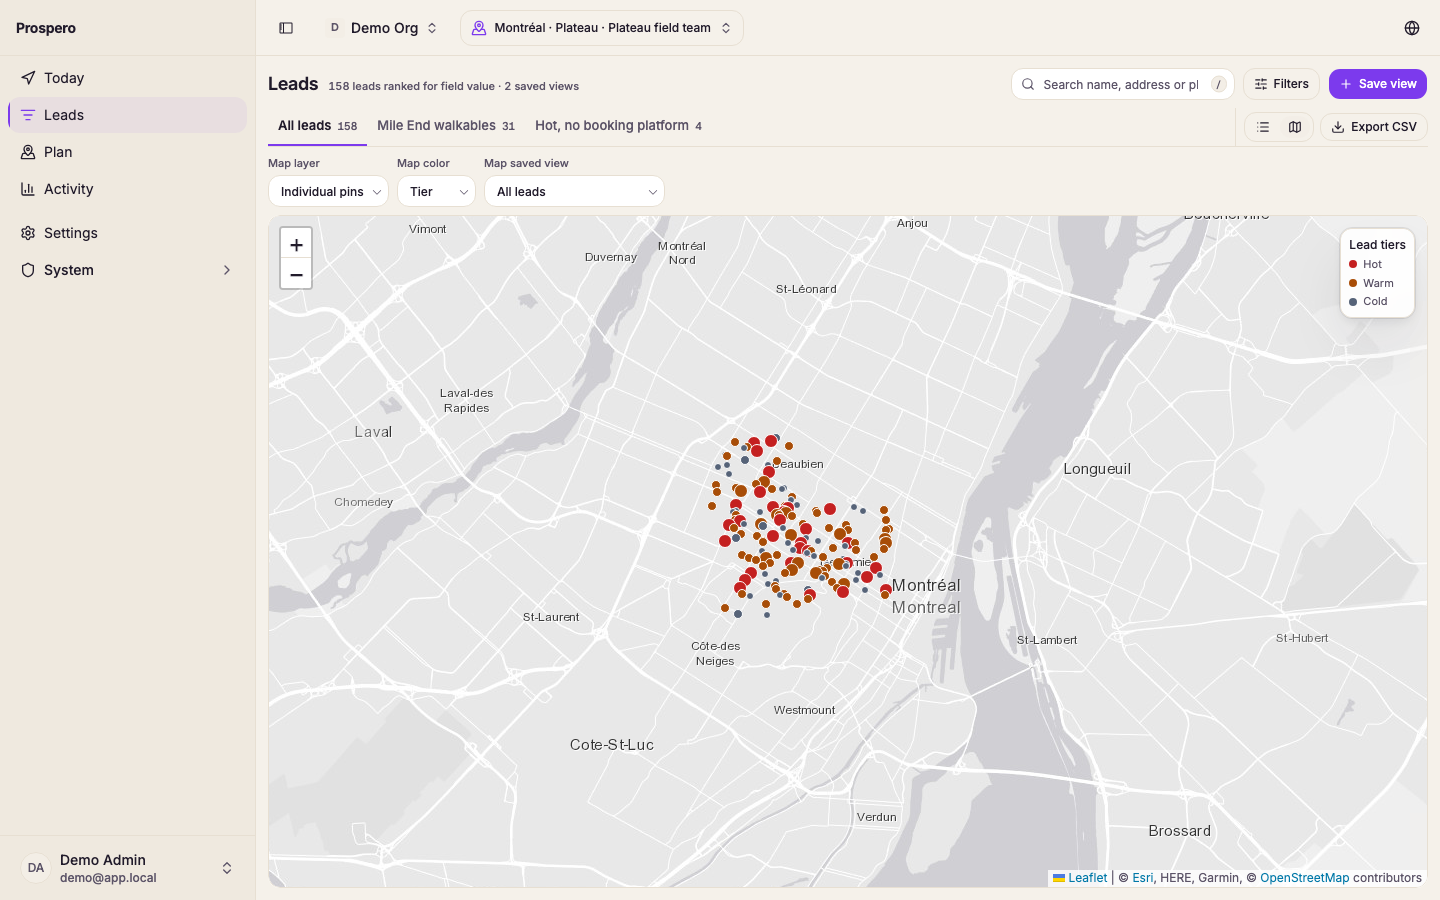
Task: Open the language globe icon
Action: (1412, 28)
